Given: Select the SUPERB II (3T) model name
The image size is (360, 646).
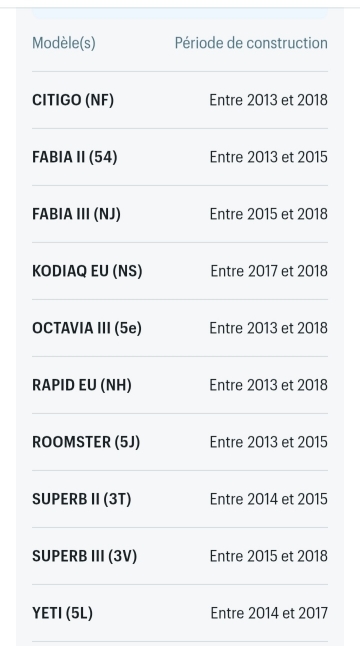Looking at the screenshot, I should click(x=82, y=499).
